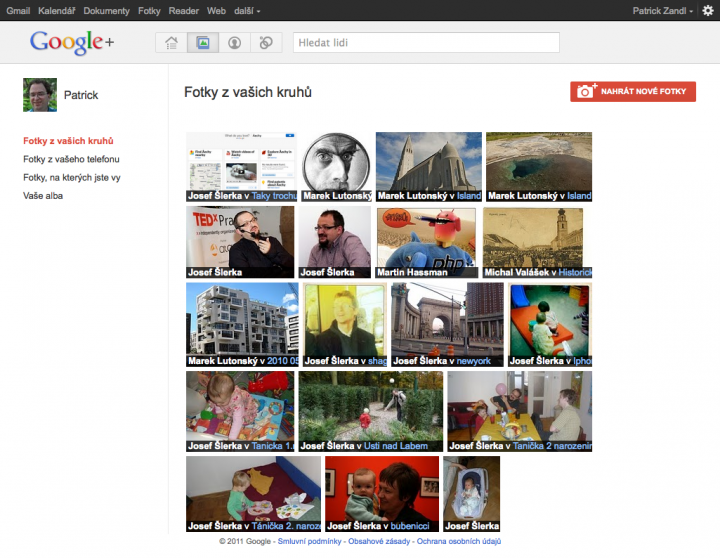Open Reader in the top bar
This screenshot has height=558, width=720.
(183, 11)
